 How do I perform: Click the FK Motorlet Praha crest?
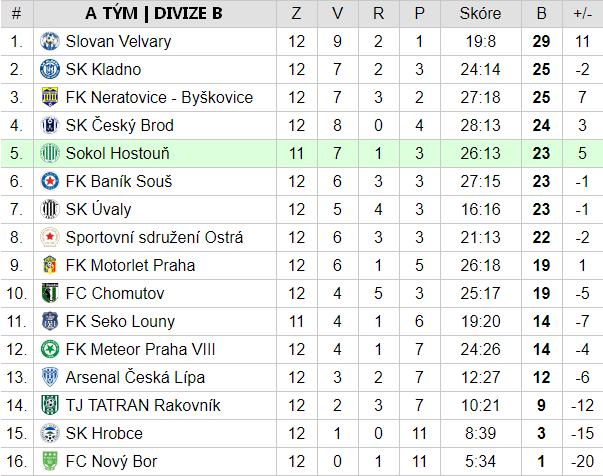(50, 265)
